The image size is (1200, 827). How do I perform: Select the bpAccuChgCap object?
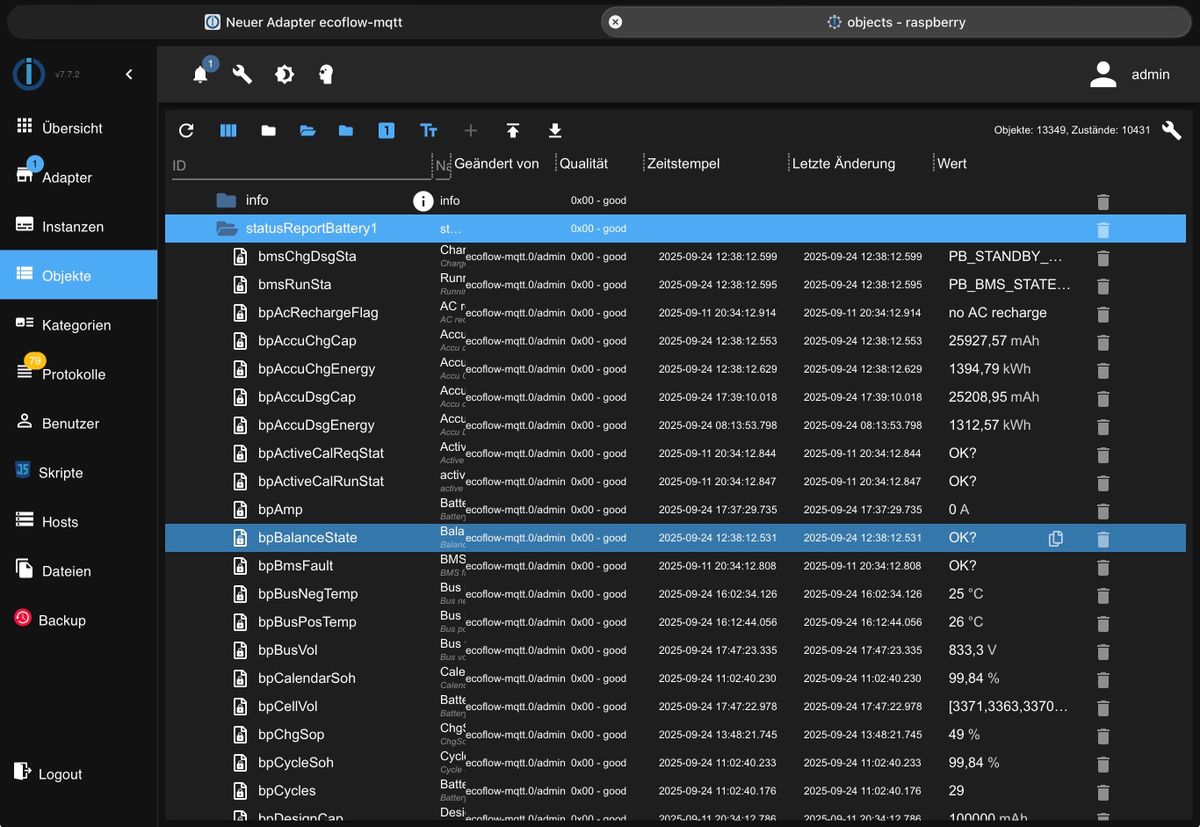coord(675,340)
